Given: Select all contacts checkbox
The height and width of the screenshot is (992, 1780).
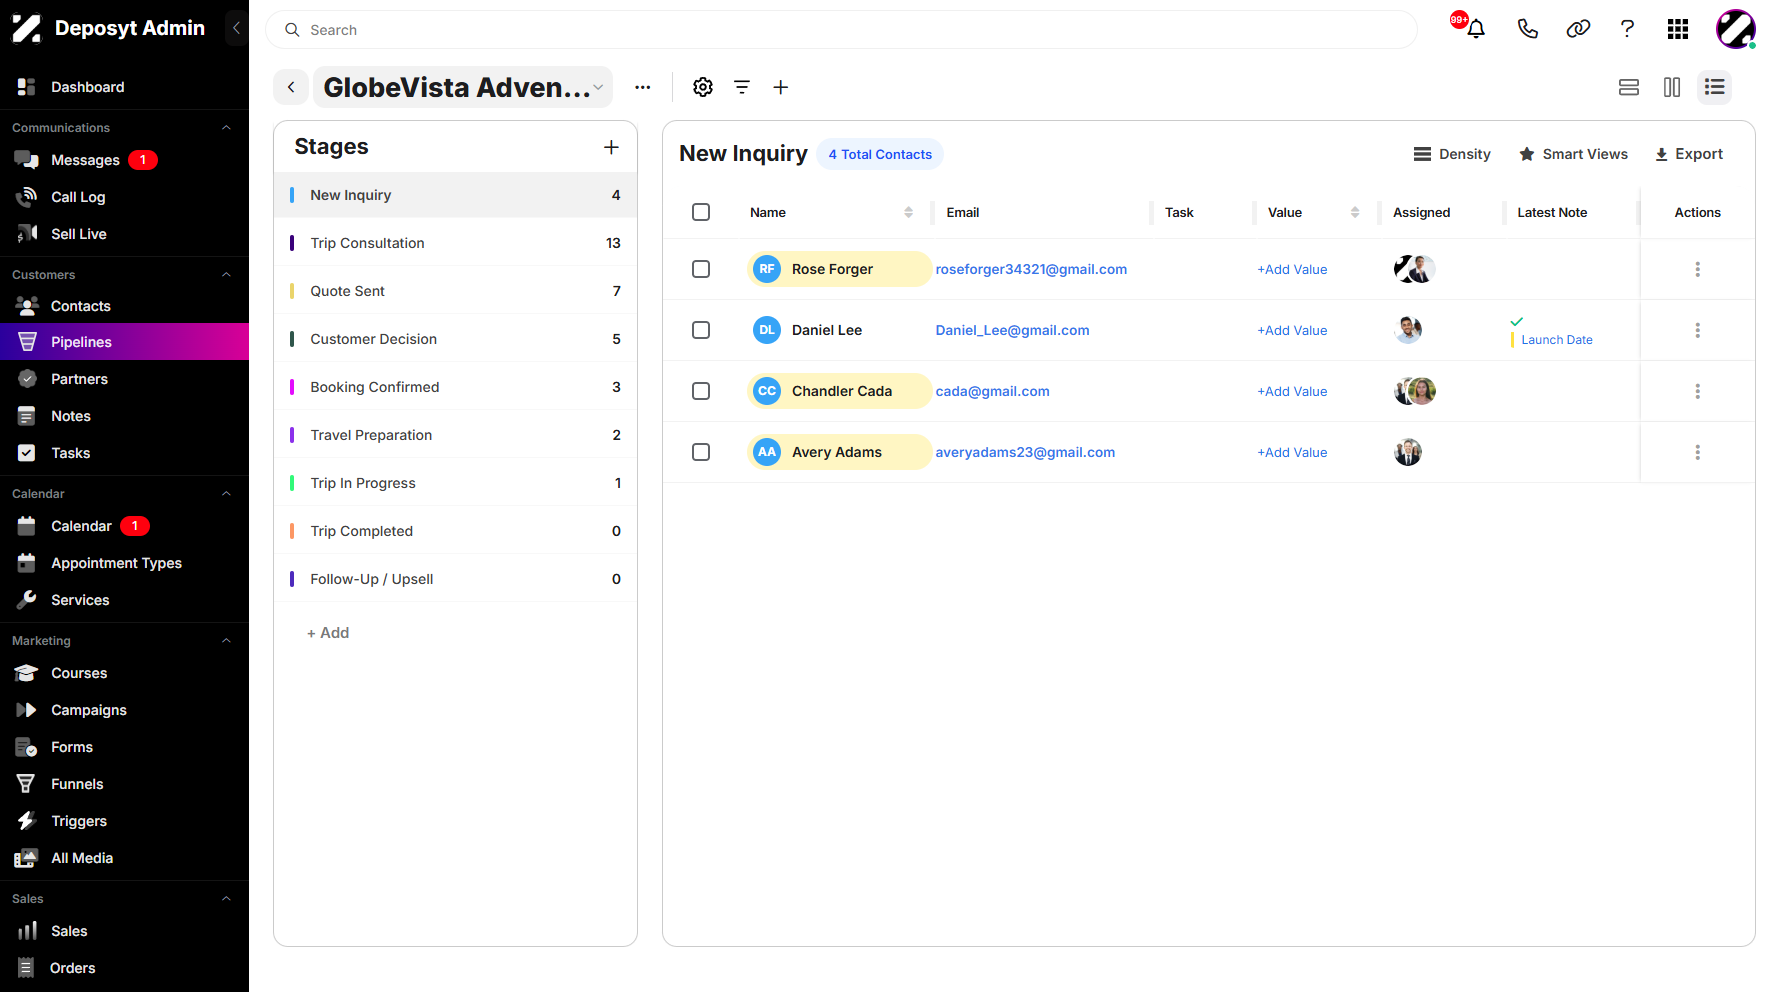Looking at the screenshot, I should point(701,212).
